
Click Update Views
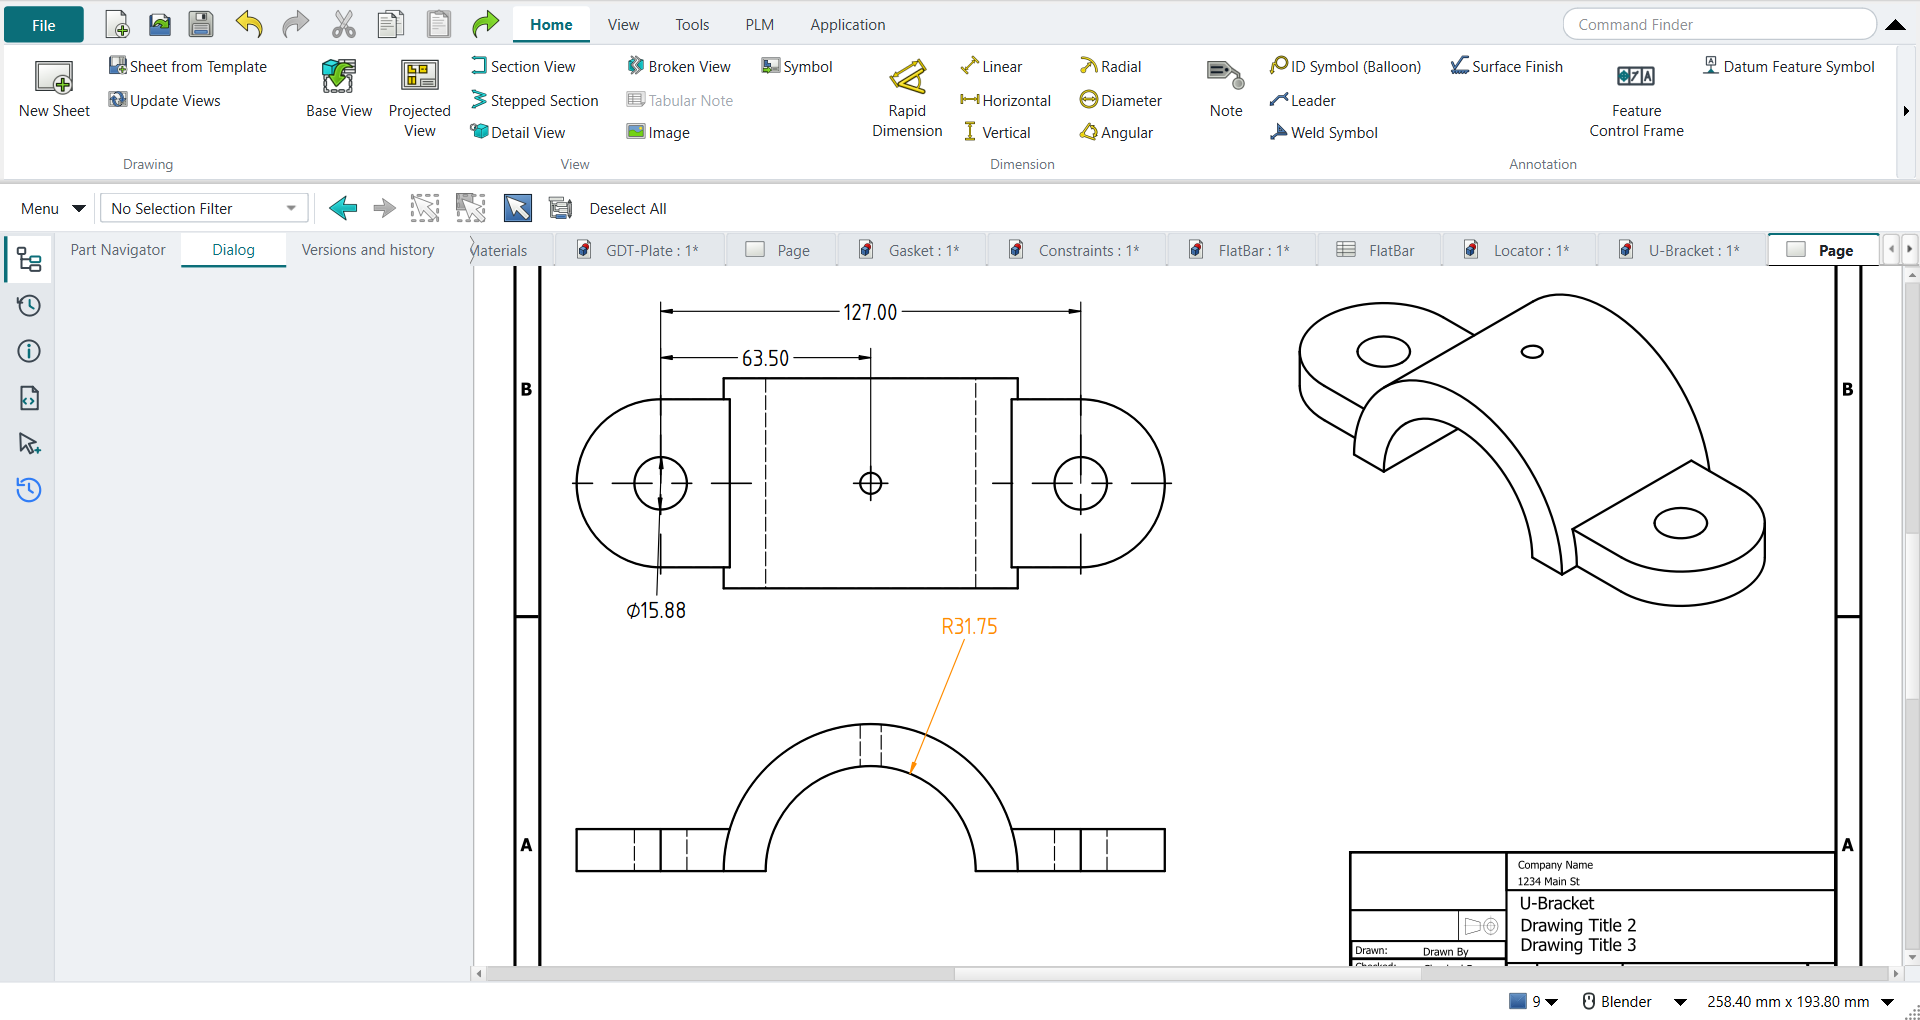(165, 100)
